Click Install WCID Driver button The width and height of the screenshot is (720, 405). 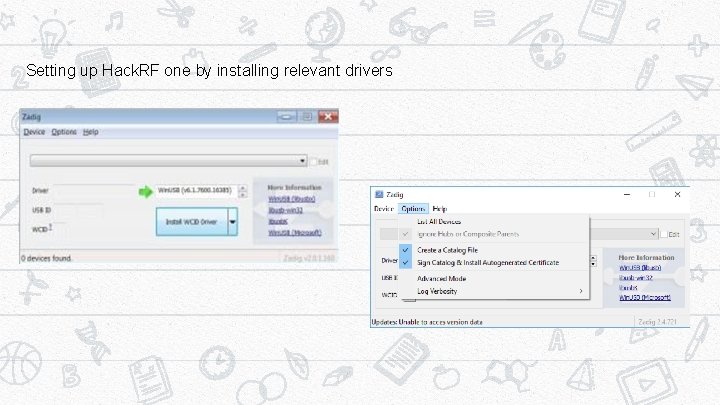pos(191,222)
